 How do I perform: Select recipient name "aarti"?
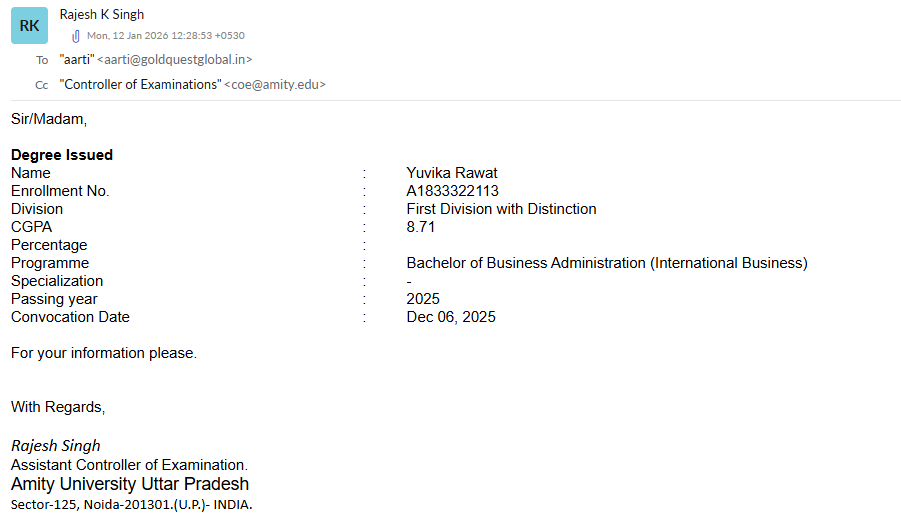coord(76,60)
